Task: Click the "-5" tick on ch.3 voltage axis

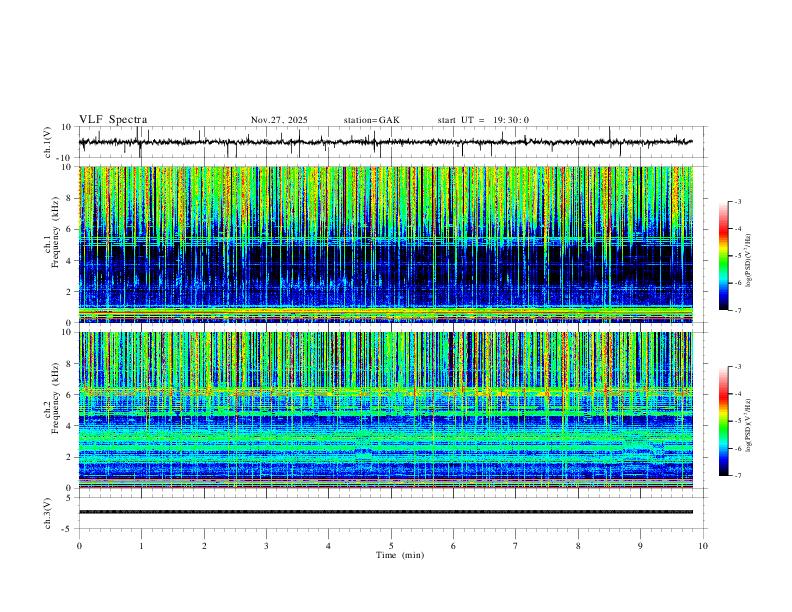Action: 68,529
